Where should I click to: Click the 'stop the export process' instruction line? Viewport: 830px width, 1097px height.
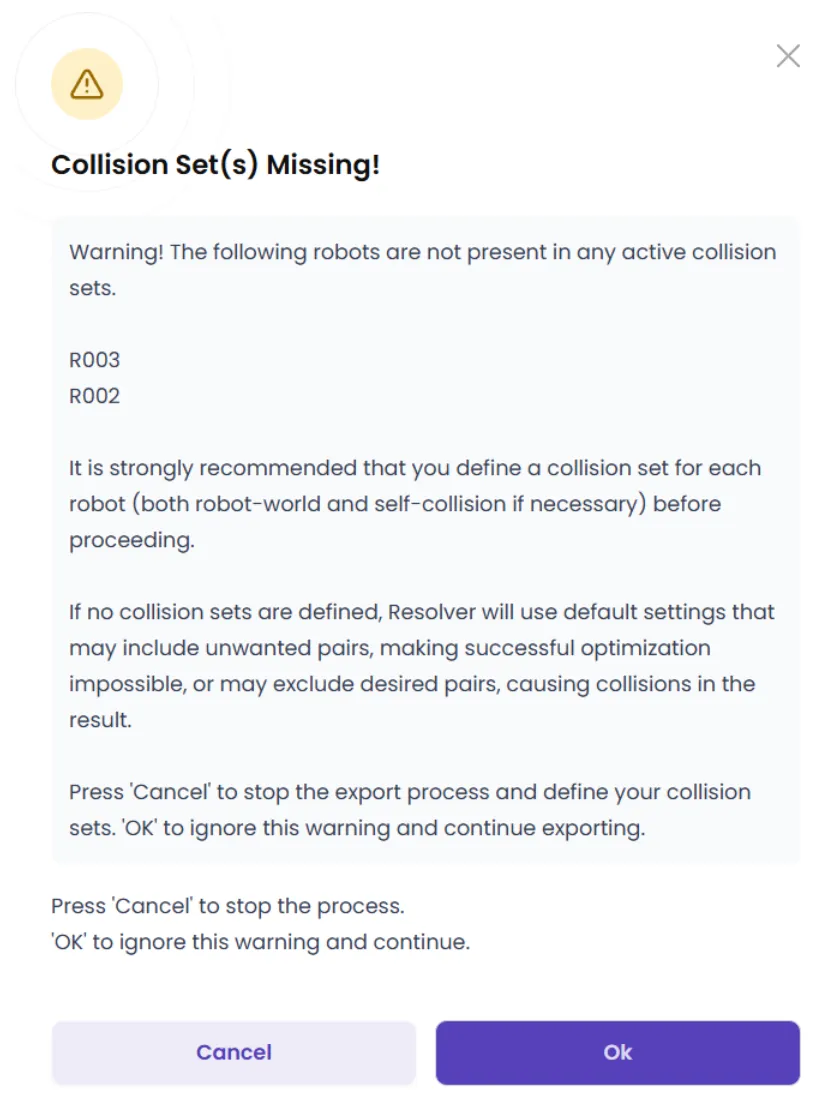pos(409,792)
